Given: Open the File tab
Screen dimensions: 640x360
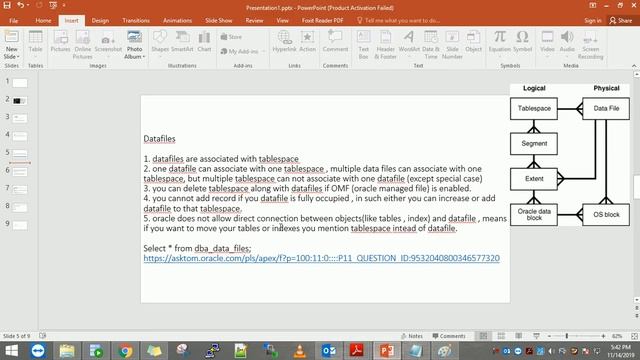Looking at the screenshot, I should pyautogui.click(x=13, y=20).
